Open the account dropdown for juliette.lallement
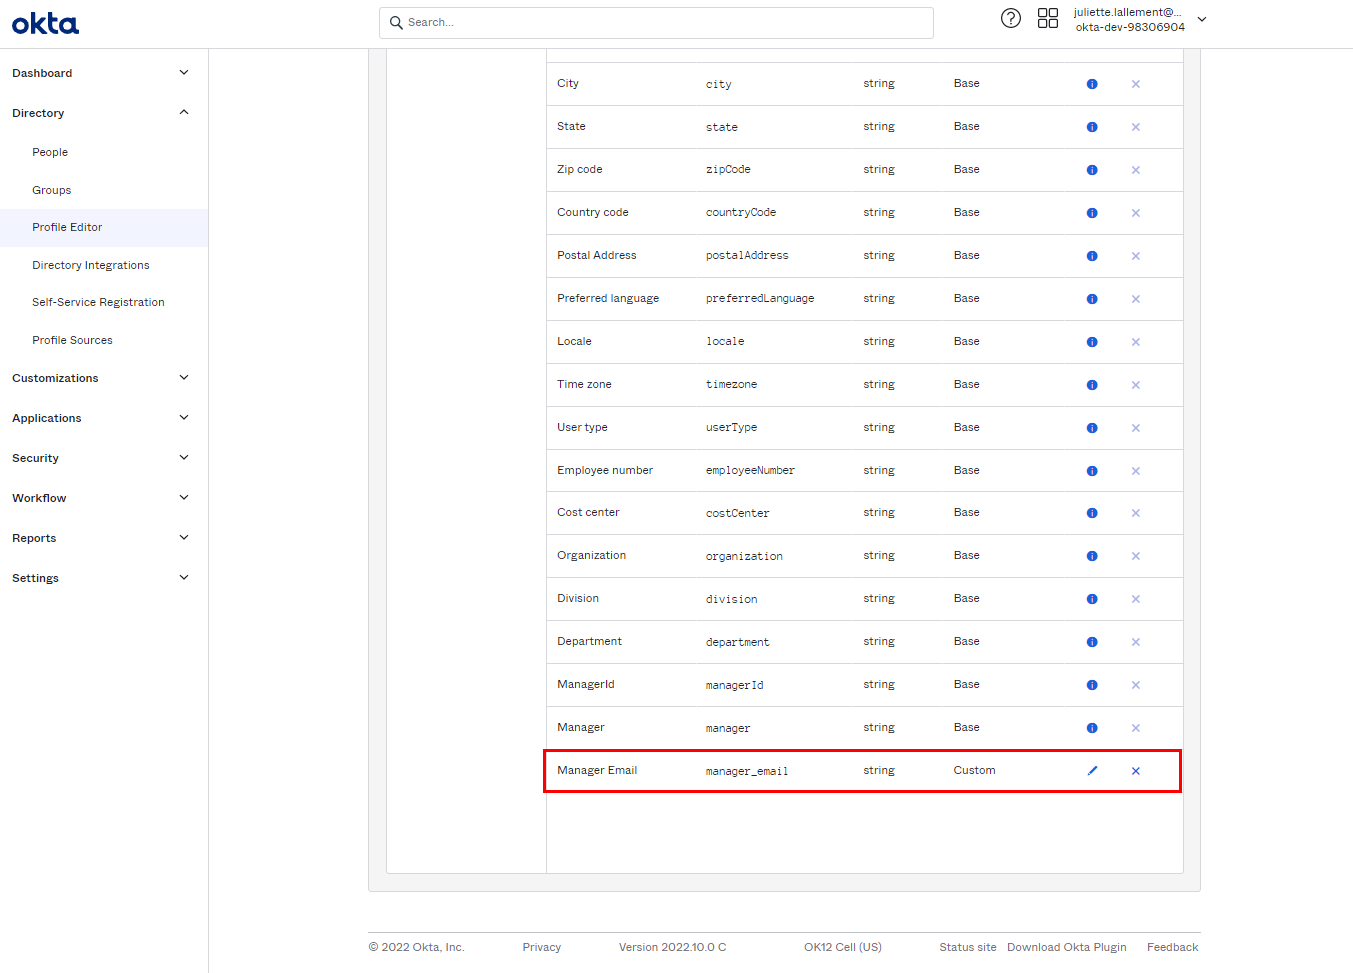This screenshot has width=1353, height=973. (1201, 18)
